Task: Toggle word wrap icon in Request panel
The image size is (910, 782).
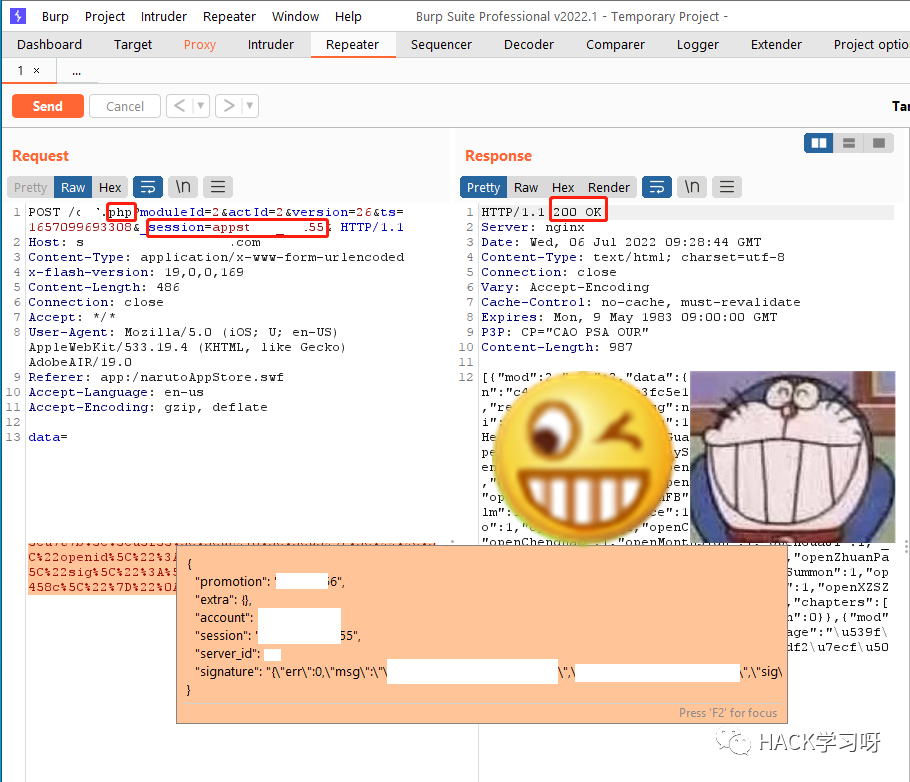Action: [148, 187]
